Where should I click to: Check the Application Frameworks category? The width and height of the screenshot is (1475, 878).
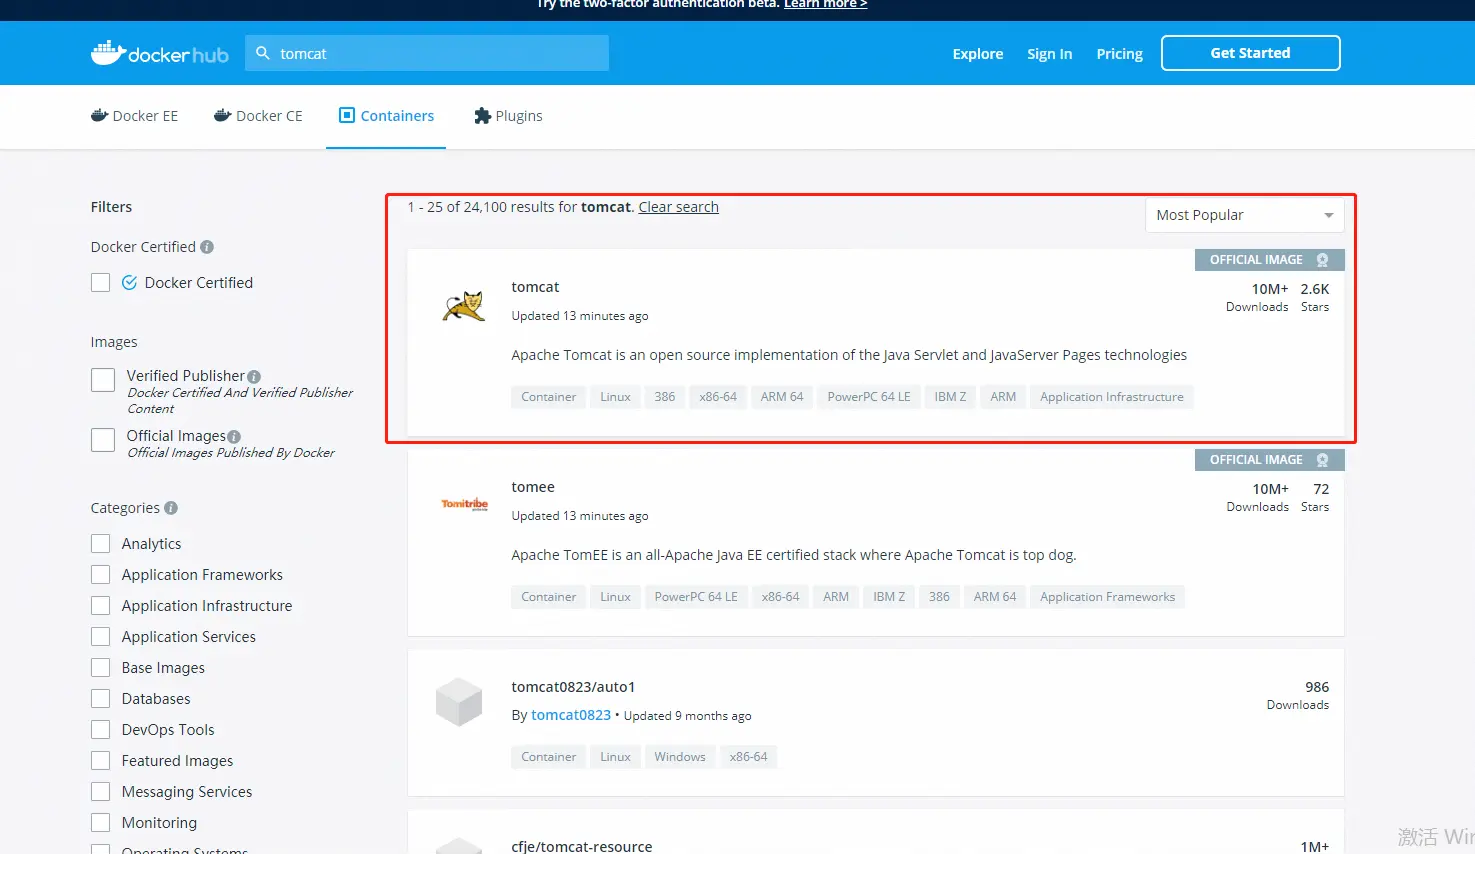(x=100, y=575)
